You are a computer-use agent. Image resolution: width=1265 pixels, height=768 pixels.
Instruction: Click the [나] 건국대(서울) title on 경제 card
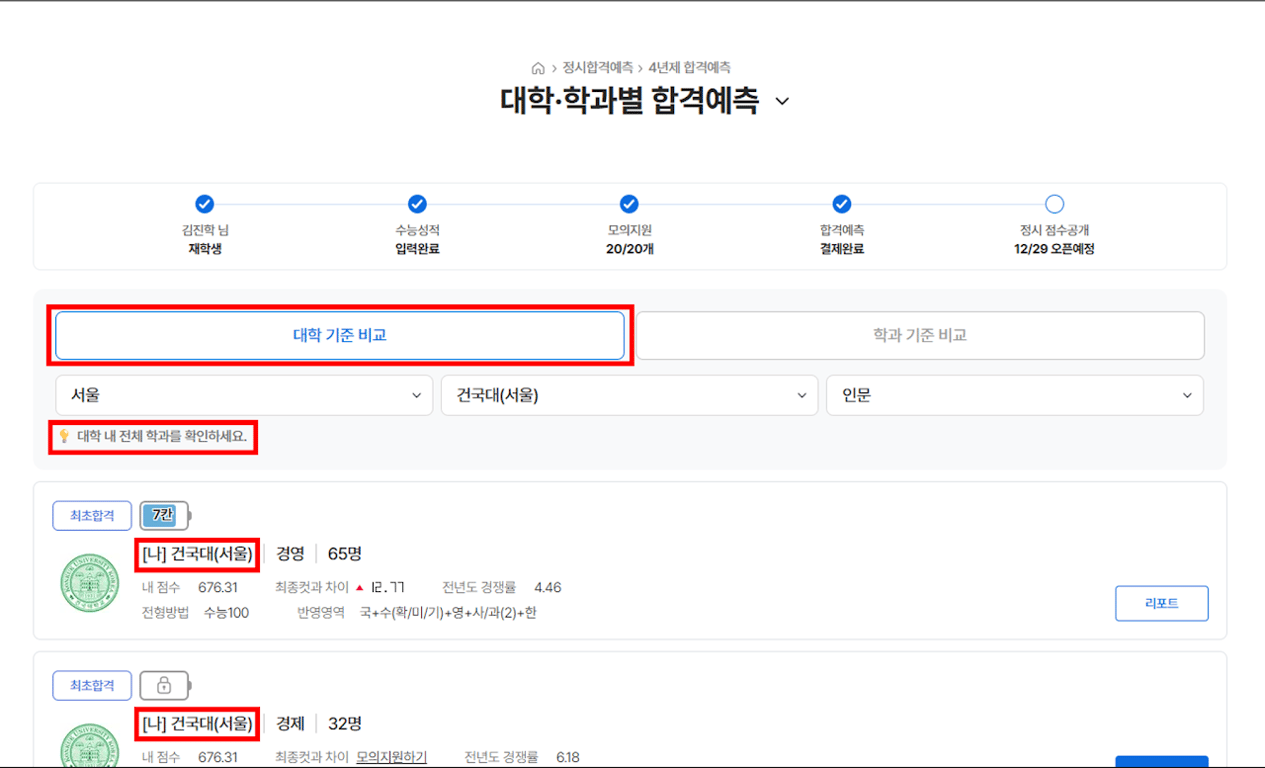coord(197,723)
